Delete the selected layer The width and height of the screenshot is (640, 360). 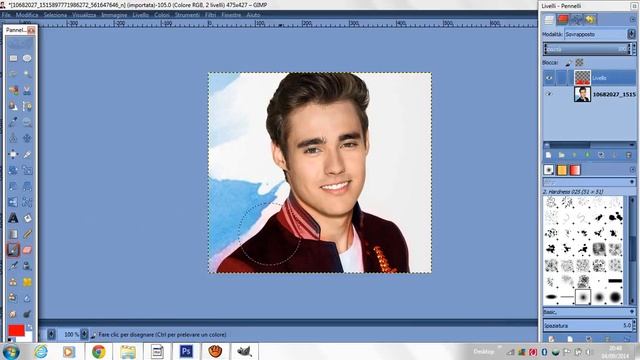tap(629, 155)
